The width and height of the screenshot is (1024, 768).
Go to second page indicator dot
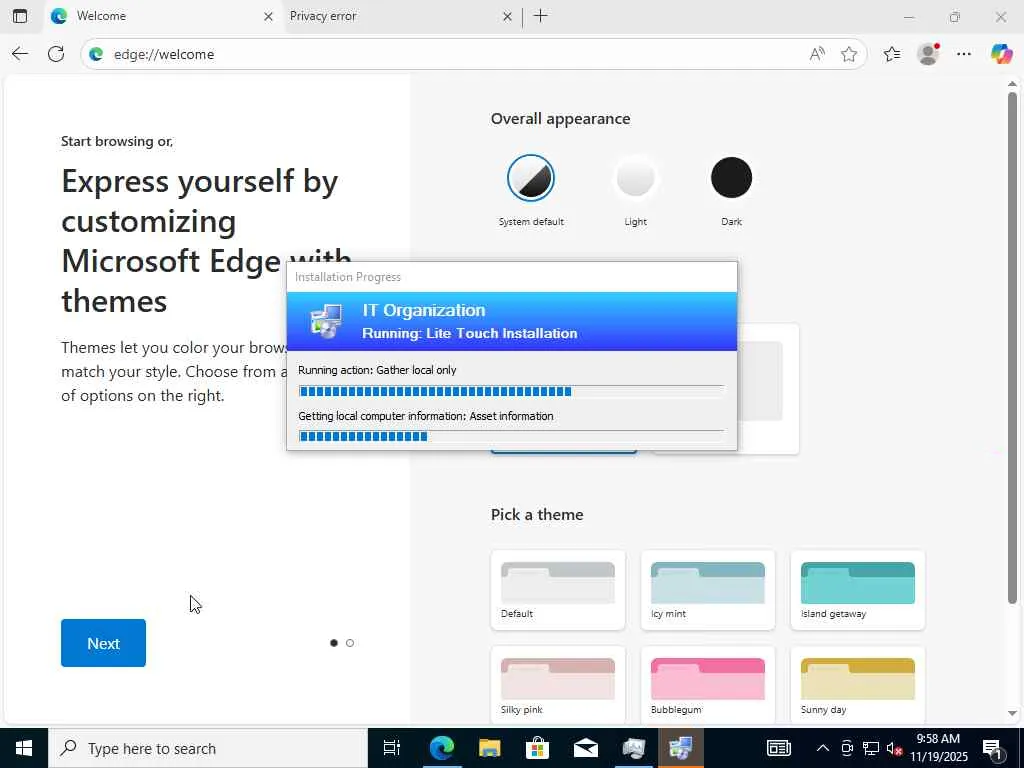click(x=350, y=643)
